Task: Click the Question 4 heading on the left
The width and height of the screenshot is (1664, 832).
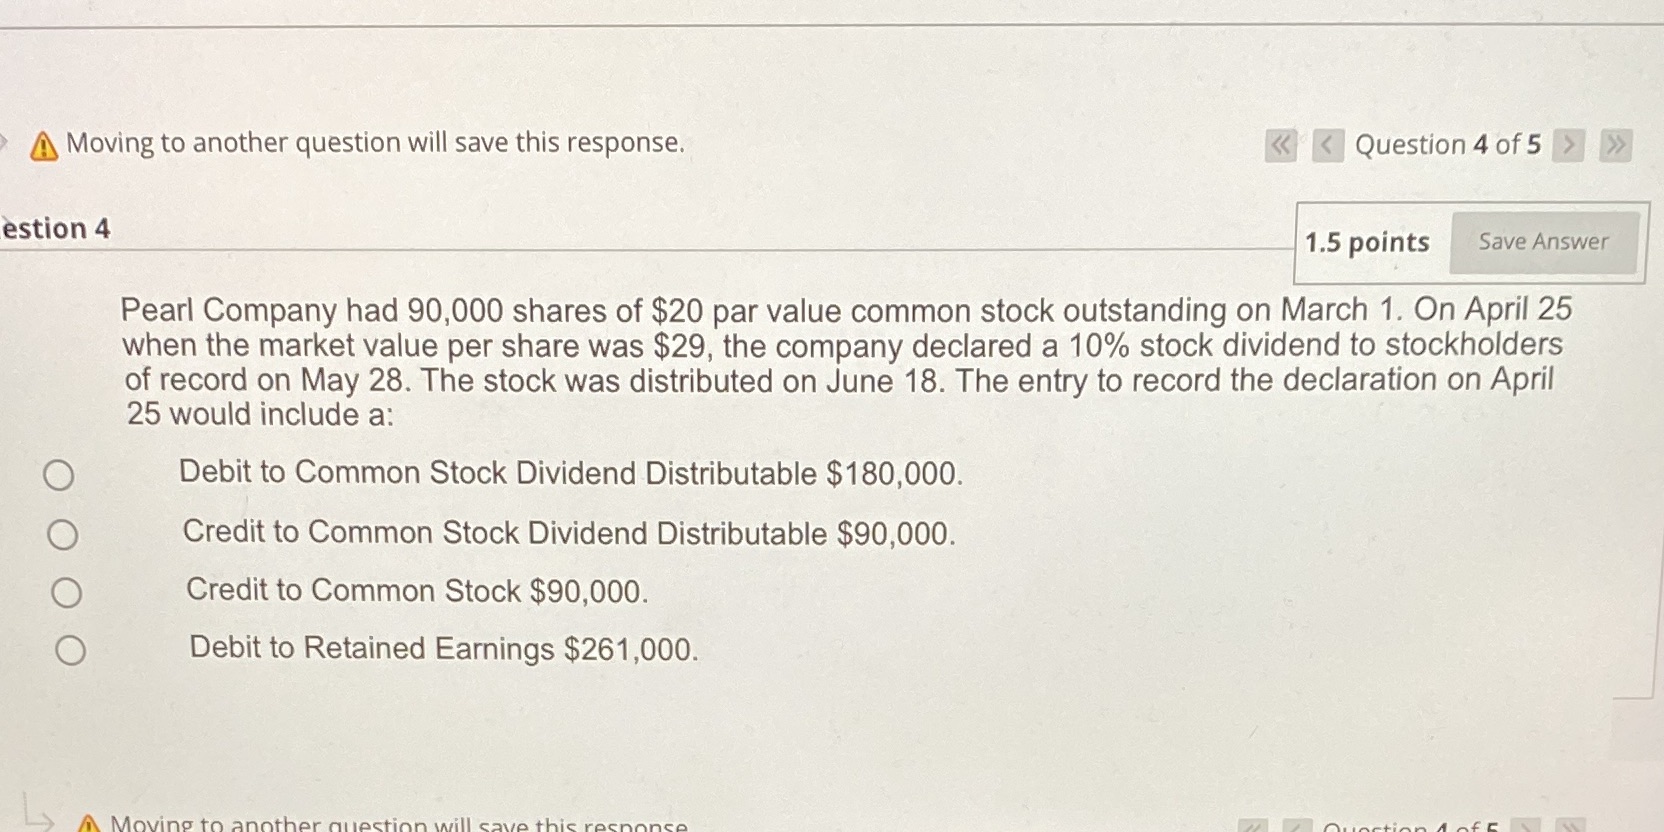Action: (57, 228)
